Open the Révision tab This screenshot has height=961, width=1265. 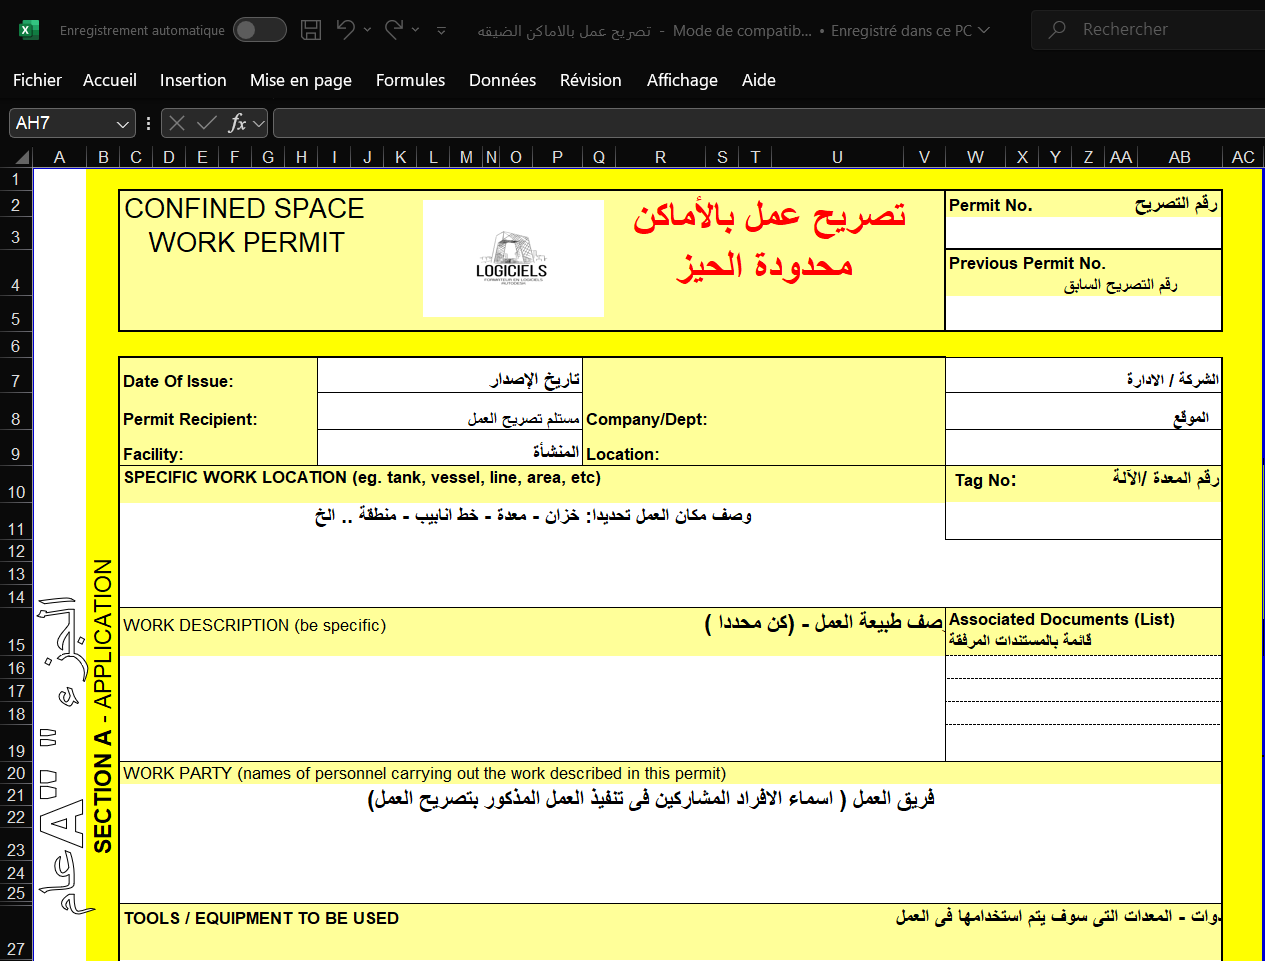(590, 80)
